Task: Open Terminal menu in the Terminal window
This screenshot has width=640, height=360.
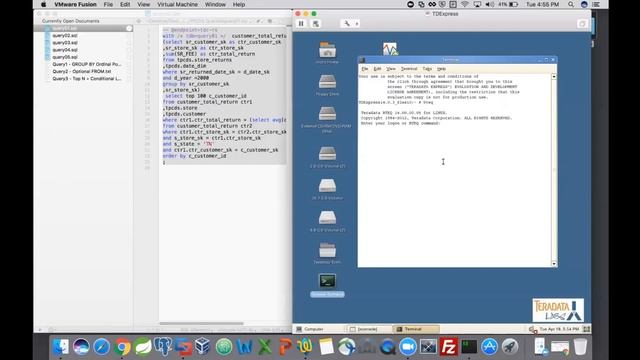Action: 409,69
